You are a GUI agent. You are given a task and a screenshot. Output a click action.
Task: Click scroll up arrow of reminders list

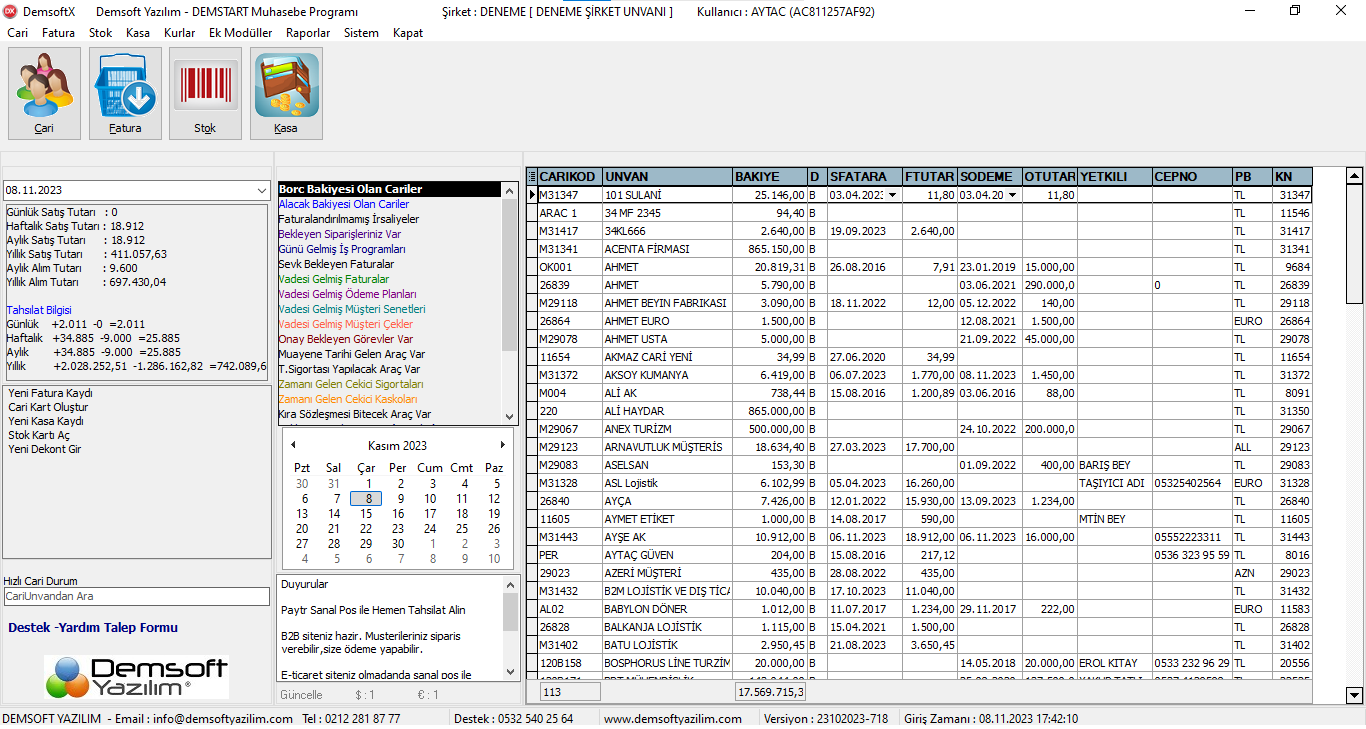click(510, 190)
